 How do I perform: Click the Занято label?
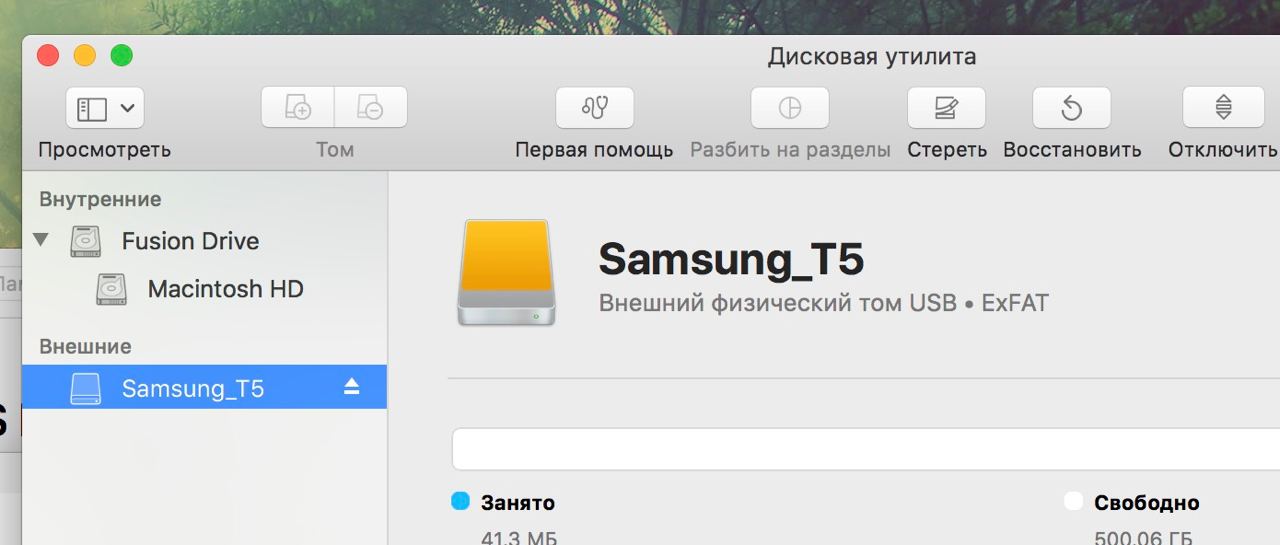[x=518, y=503]
